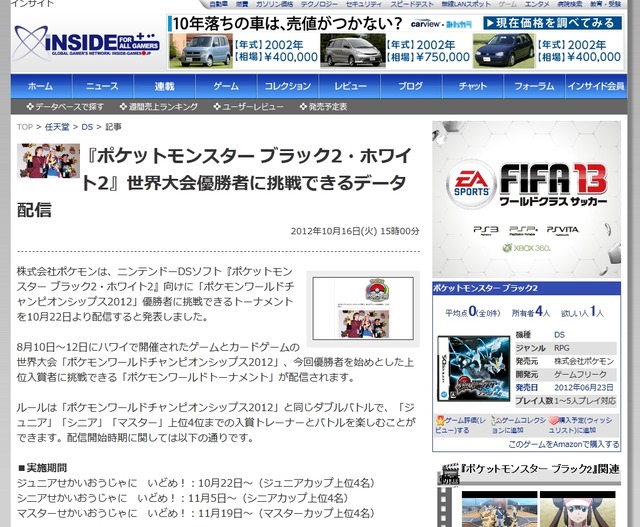Click the XBOX 360 logo in FIFA ad
Screen dimensions: 640x527
[x=526, y=248]
